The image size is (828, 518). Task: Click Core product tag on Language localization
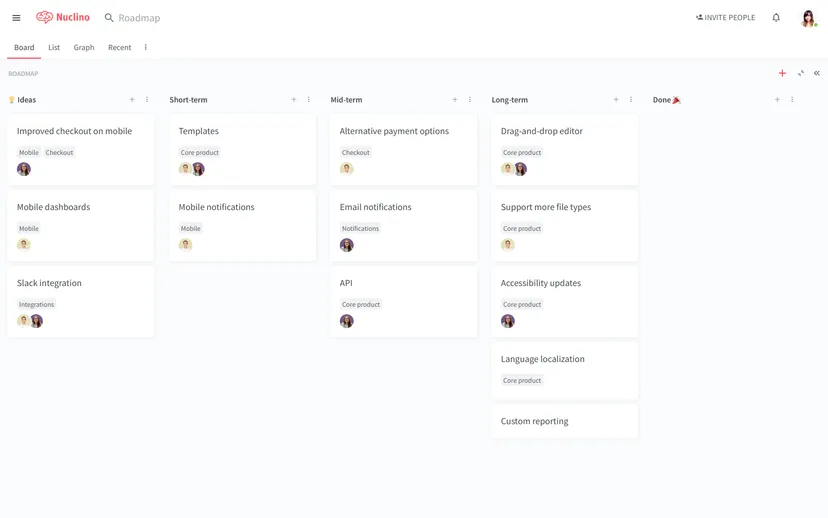pos(522,381)
